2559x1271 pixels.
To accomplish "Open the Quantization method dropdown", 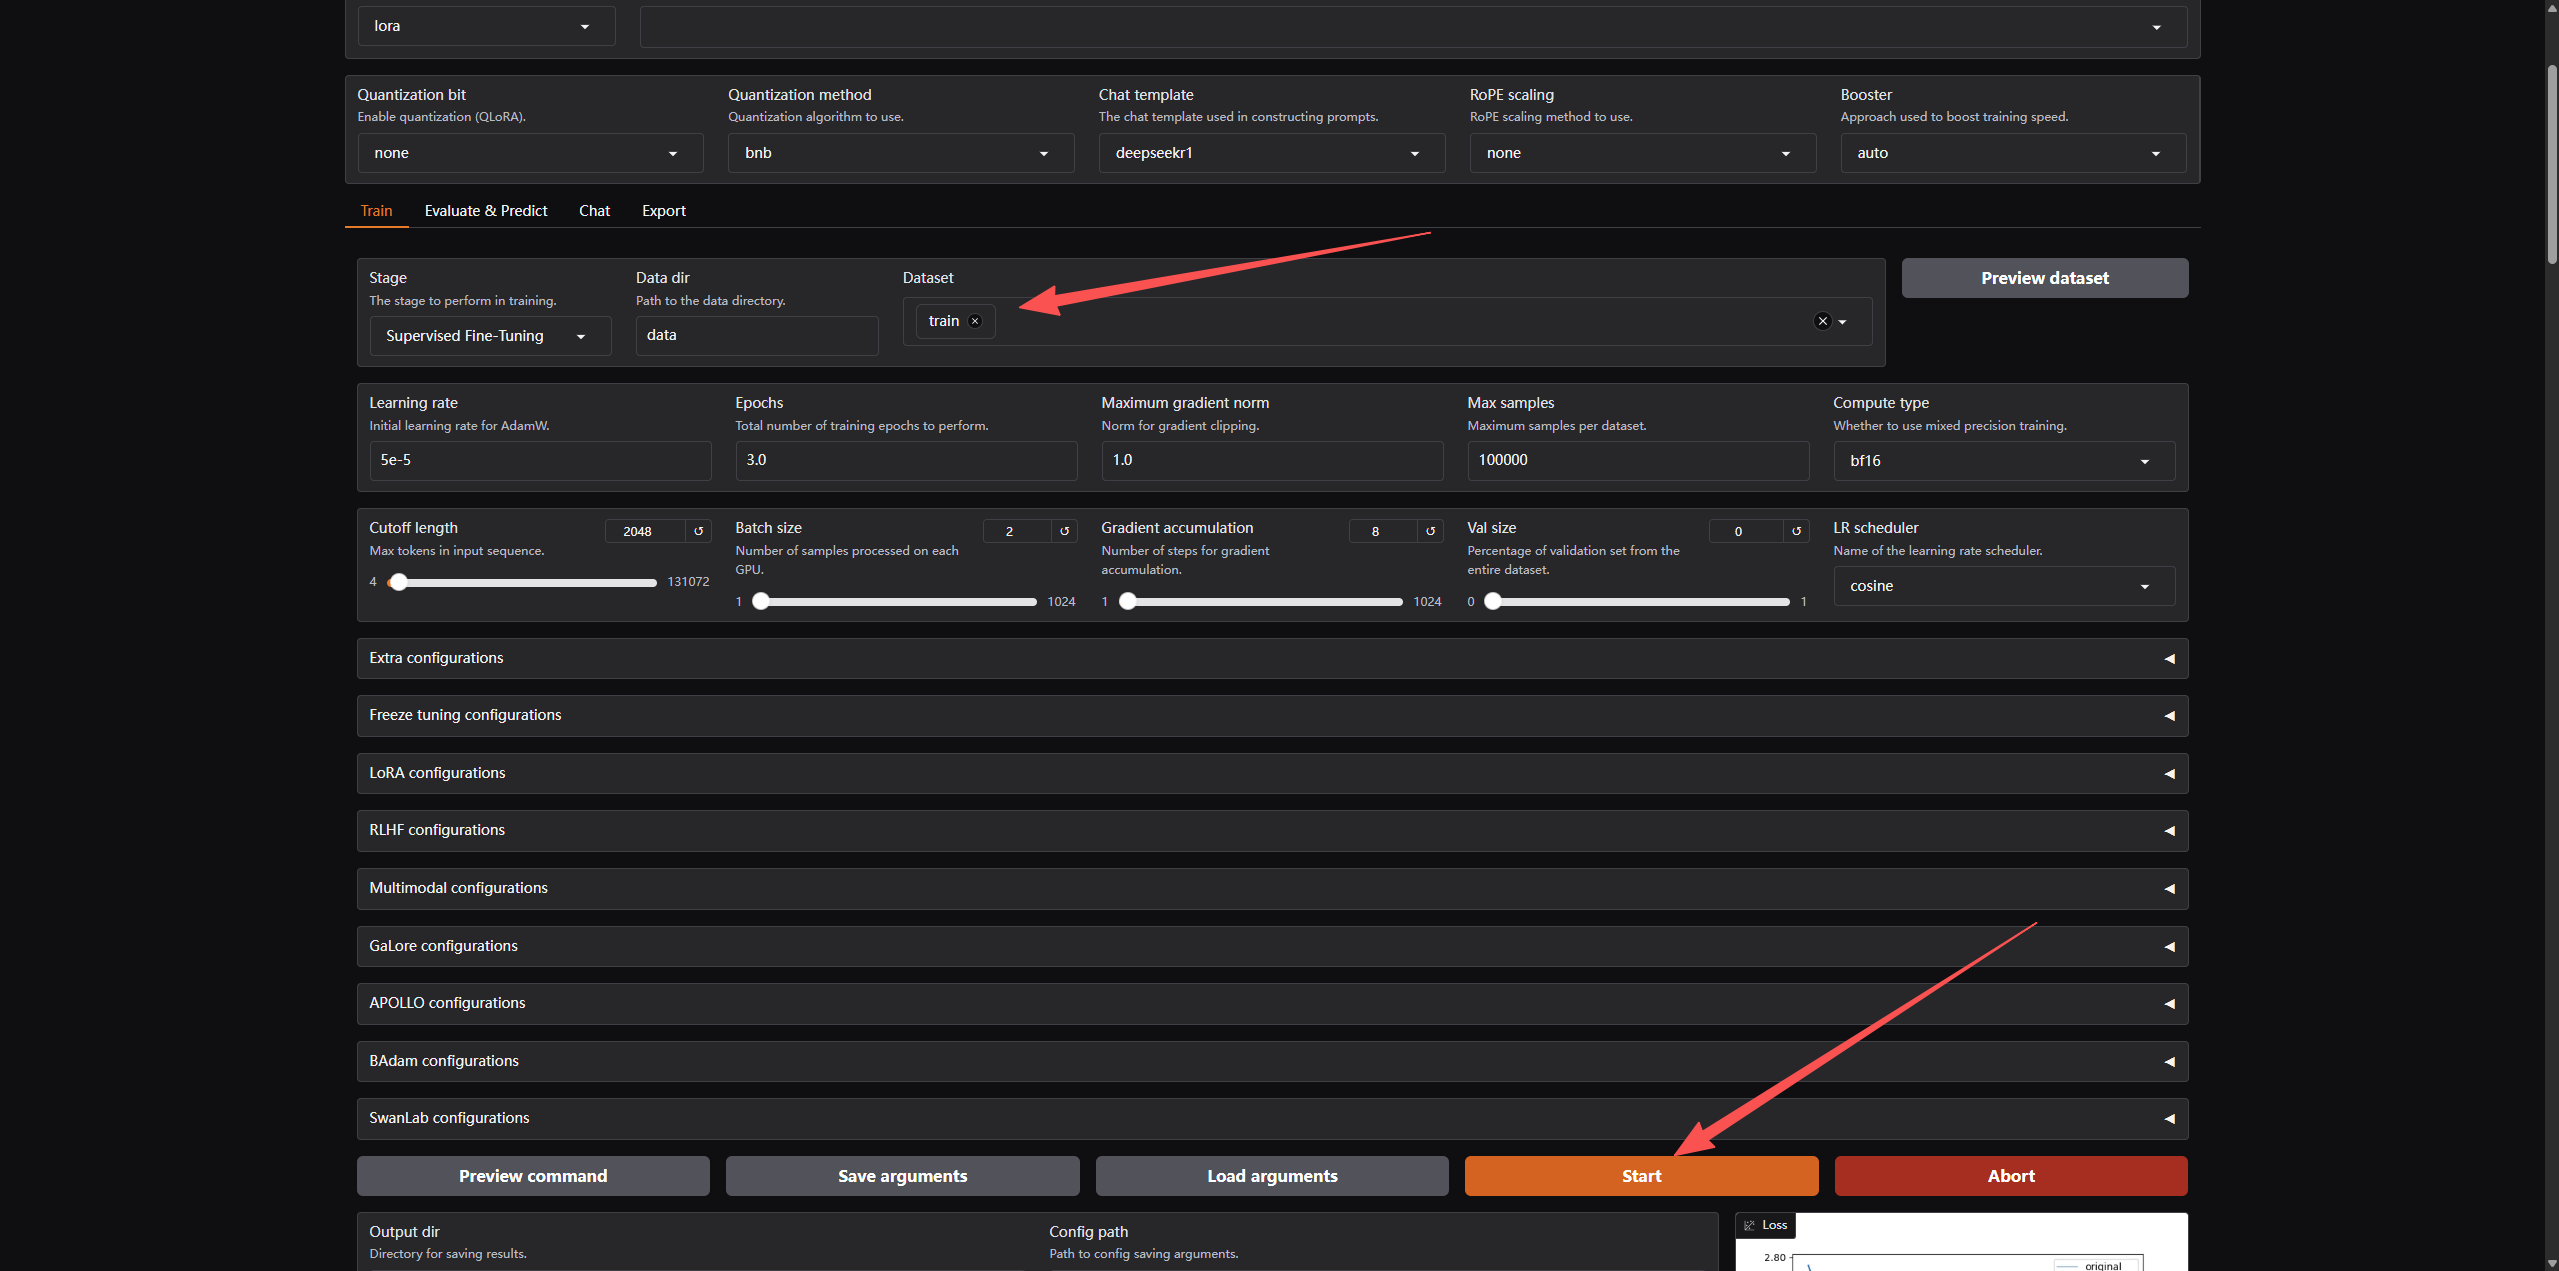I will (x=900, y=153).
